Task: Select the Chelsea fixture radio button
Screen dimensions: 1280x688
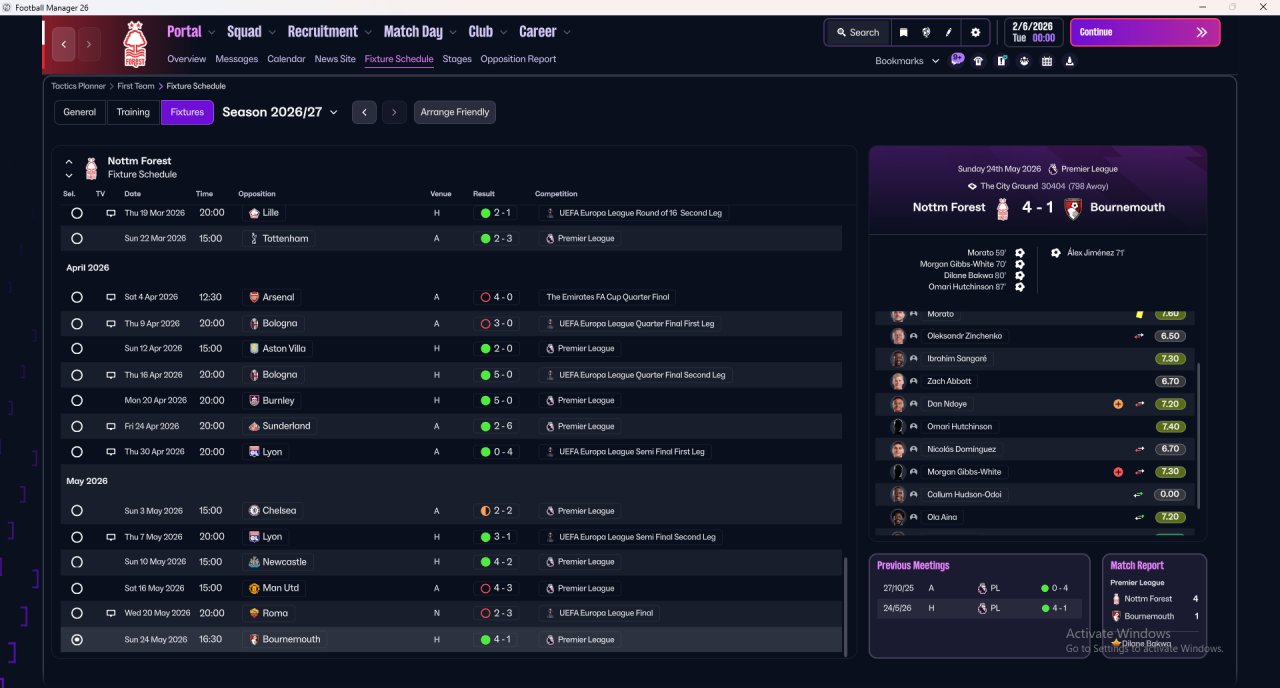Action: point(77,511)
